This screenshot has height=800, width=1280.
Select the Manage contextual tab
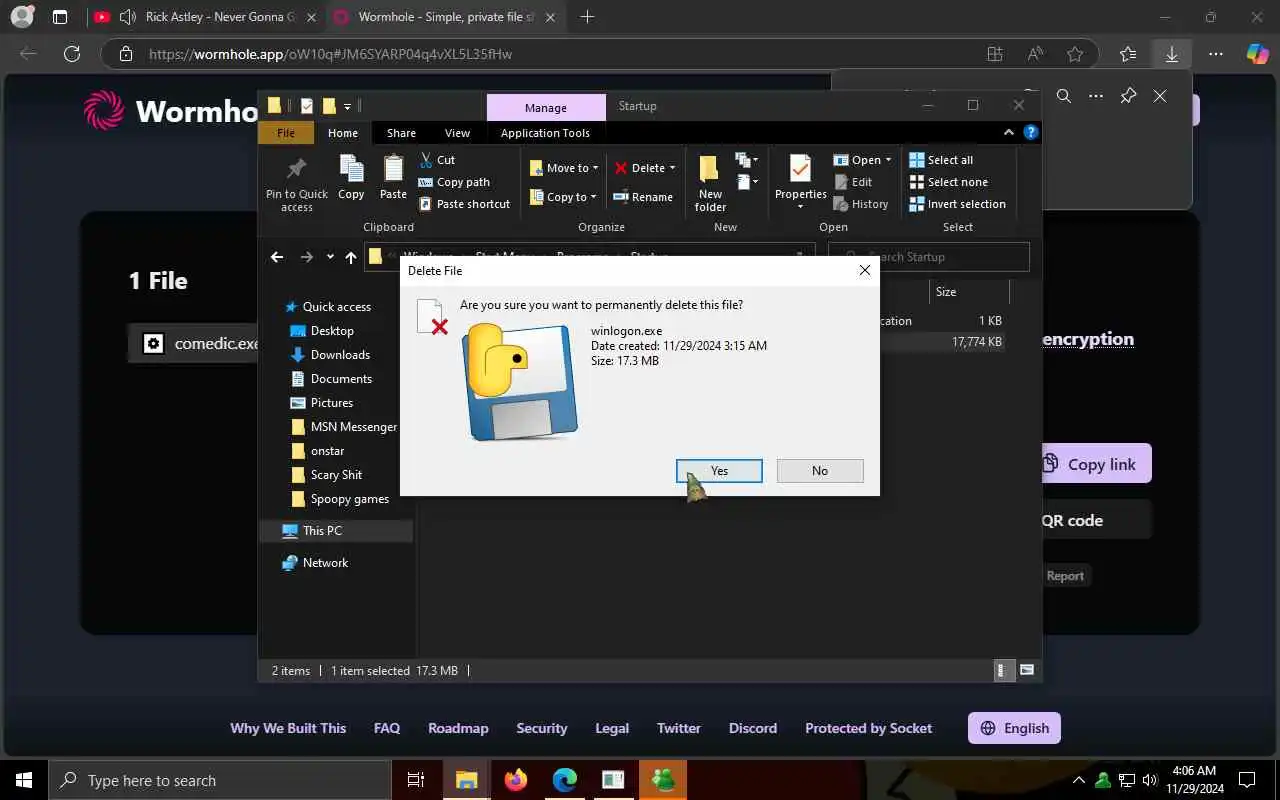tap(546, 107)
